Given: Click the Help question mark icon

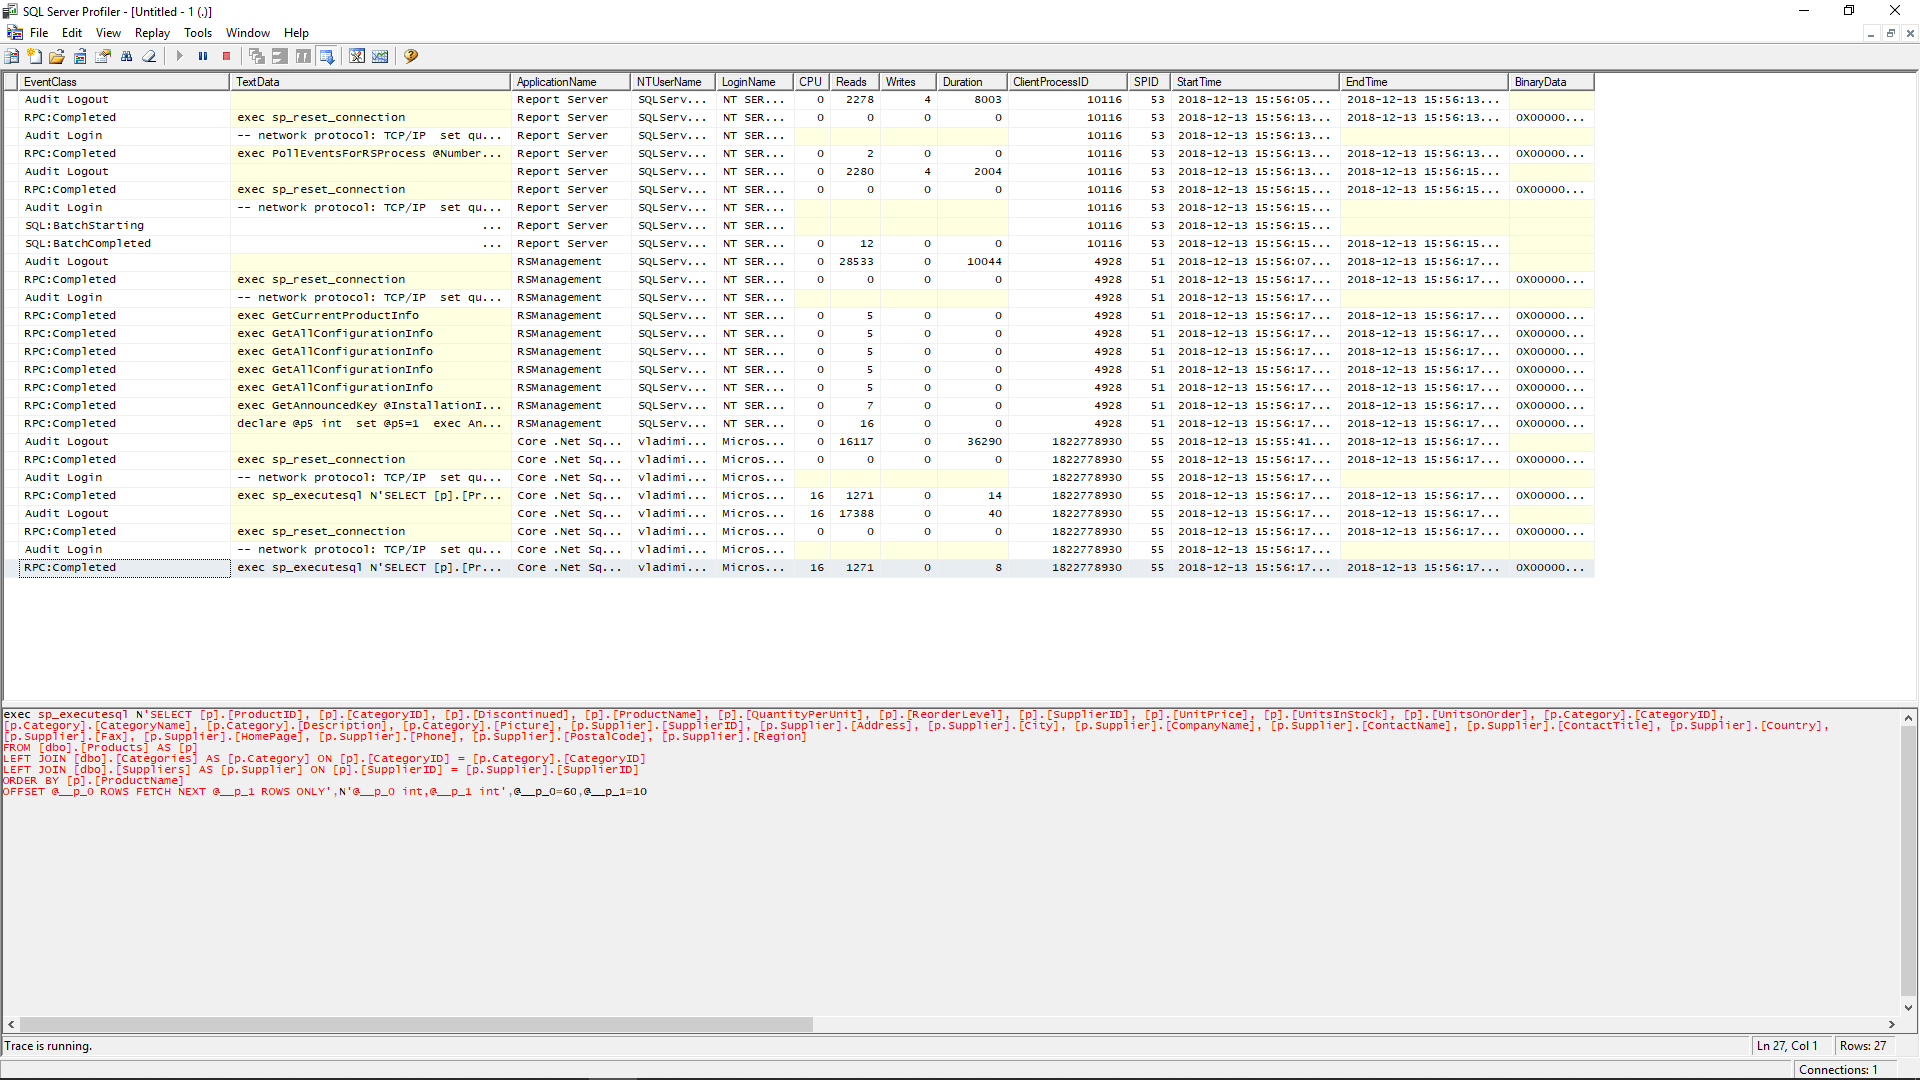Looking at the screenshot, I should [411, 56].
